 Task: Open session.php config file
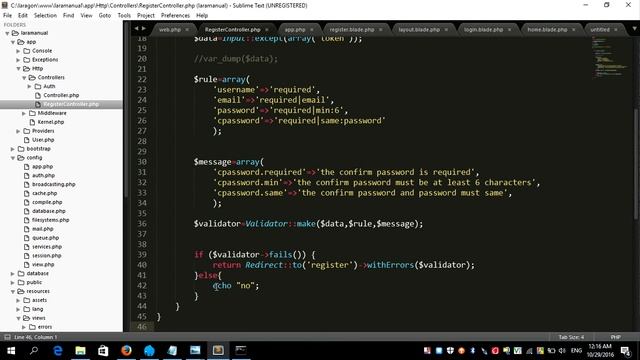click(47, 256)
